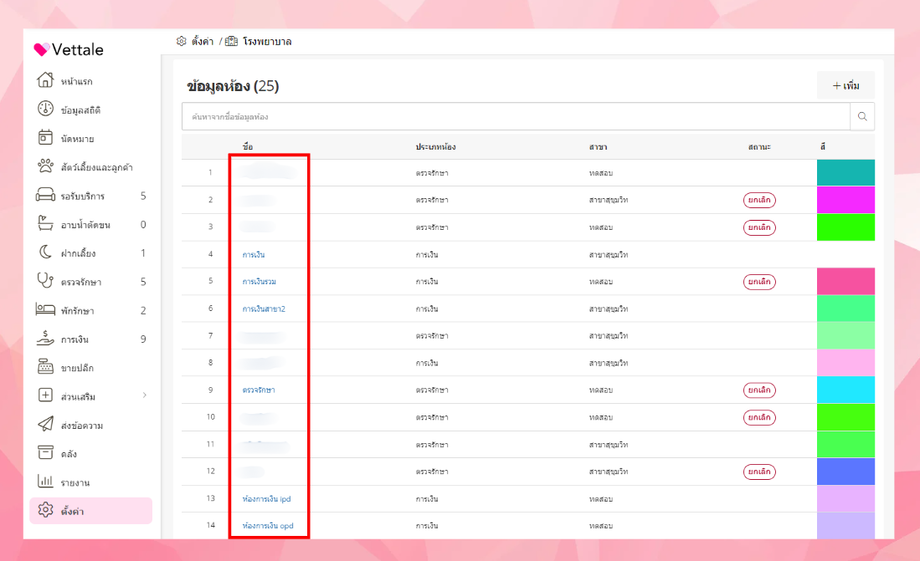This screenshot has height=561, width=920.
Task: Click the สาขา column header
Action: [598, 147]
